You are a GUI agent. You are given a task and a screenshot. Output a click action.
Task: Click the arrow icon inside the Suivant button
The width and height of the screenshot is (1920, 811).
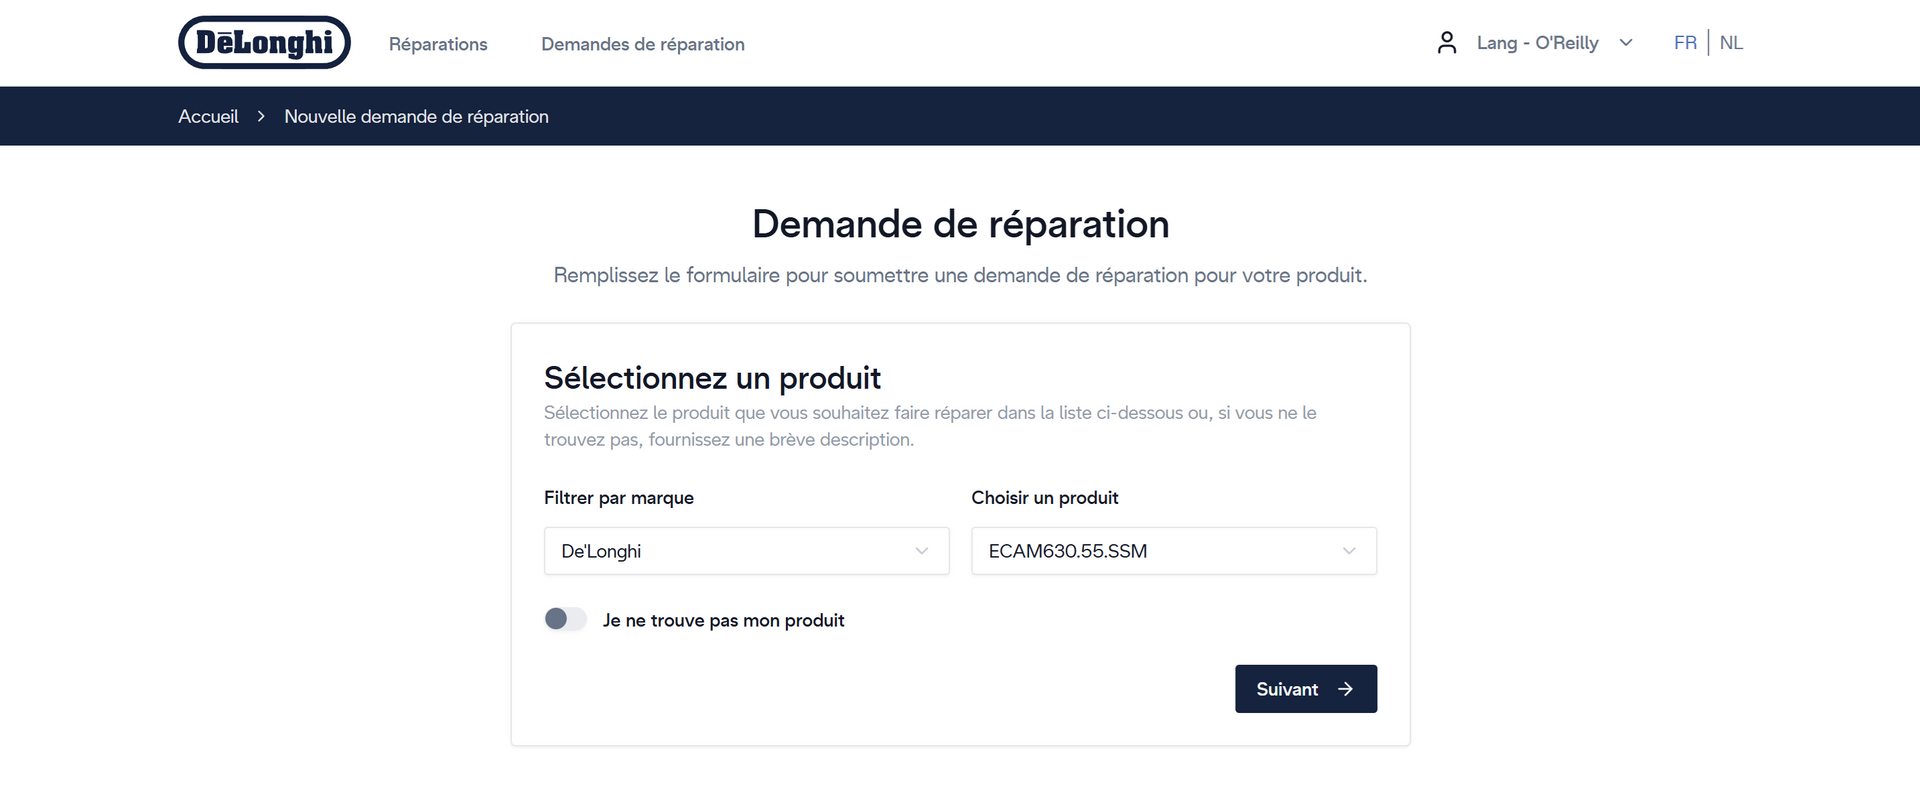pyautogui.click(x=1345, y=689)
